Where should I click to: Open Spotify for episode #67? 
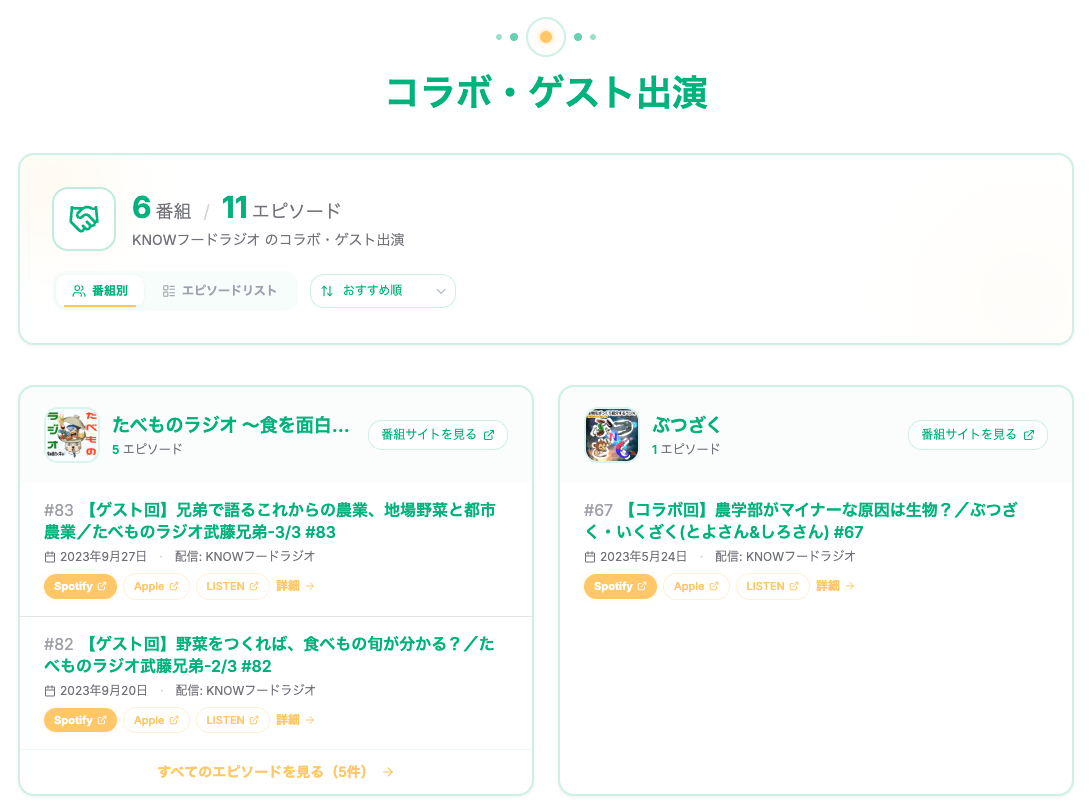coord(620,587)
